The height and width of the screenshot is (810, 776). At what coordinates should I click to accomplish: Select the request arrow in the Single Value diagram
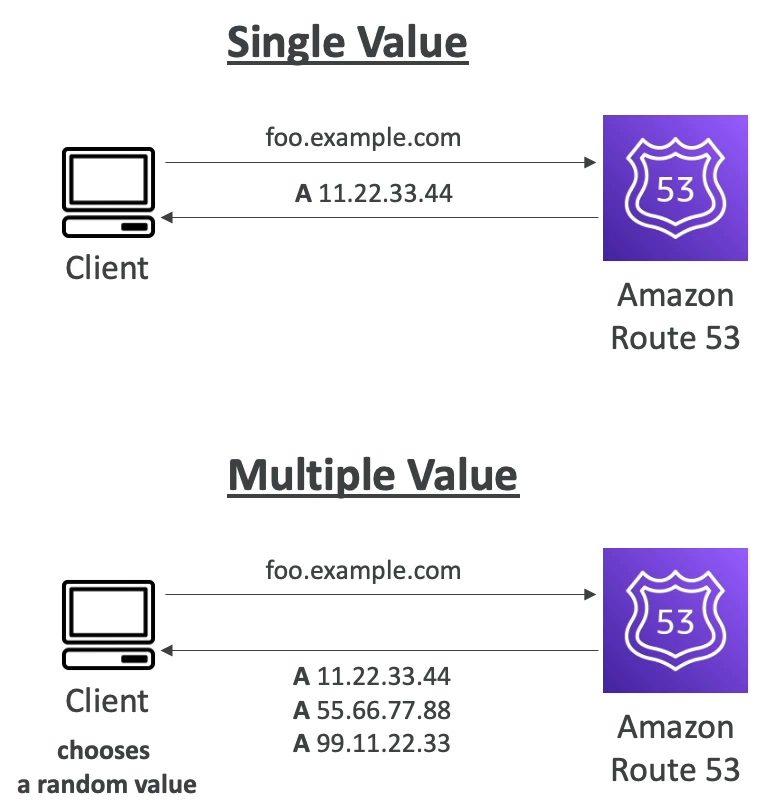[380, 162]
